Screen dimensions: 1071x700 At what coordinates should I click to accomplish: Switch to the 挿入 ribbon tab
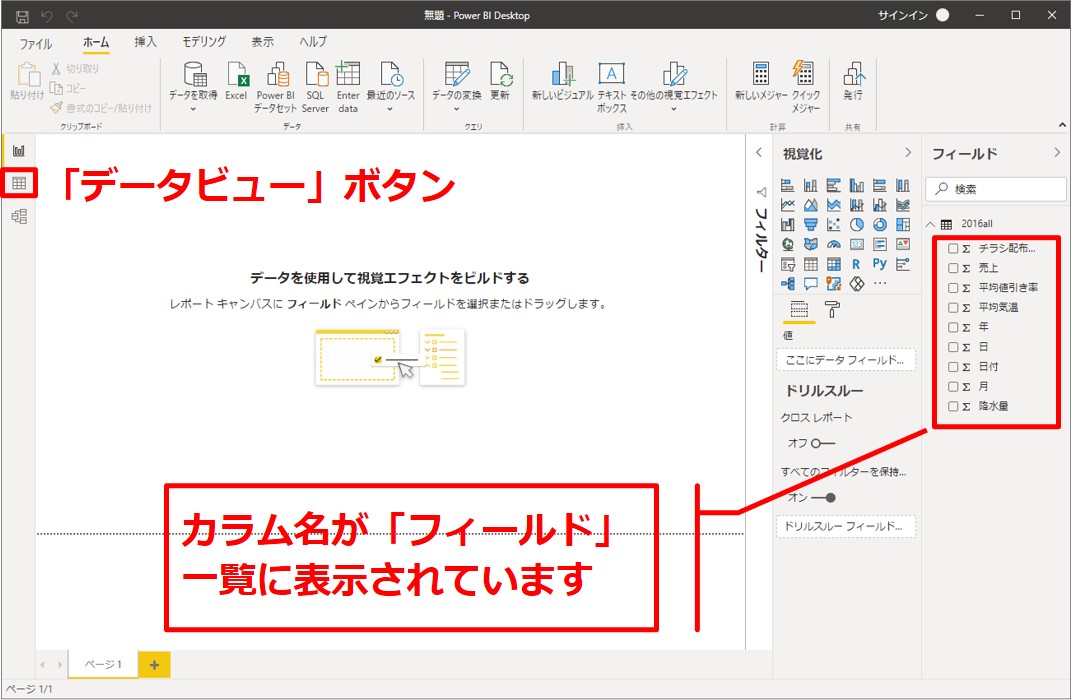pos(146,42)
